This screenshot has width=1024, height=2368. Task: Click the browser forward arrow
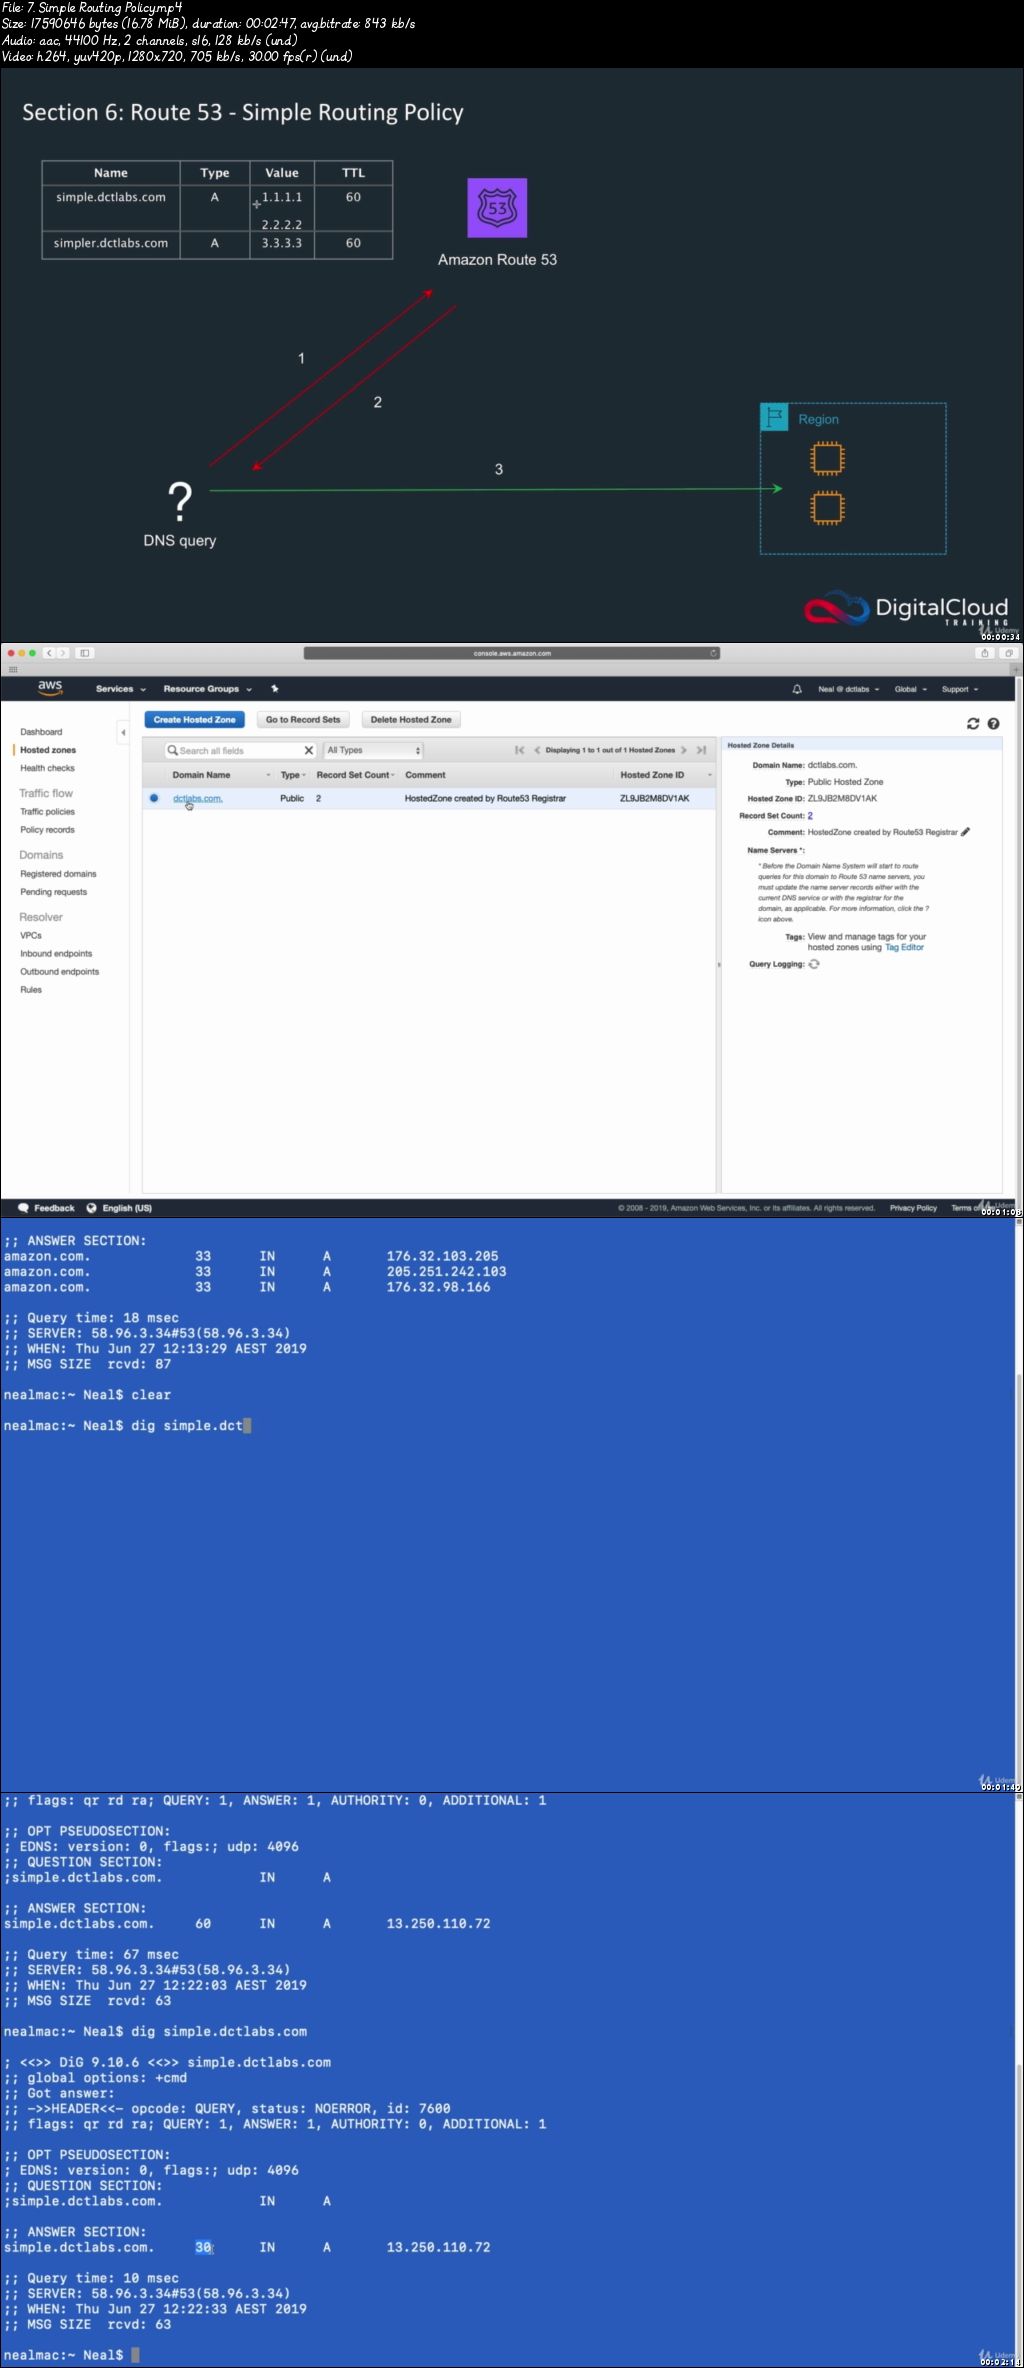click(63, 653)
